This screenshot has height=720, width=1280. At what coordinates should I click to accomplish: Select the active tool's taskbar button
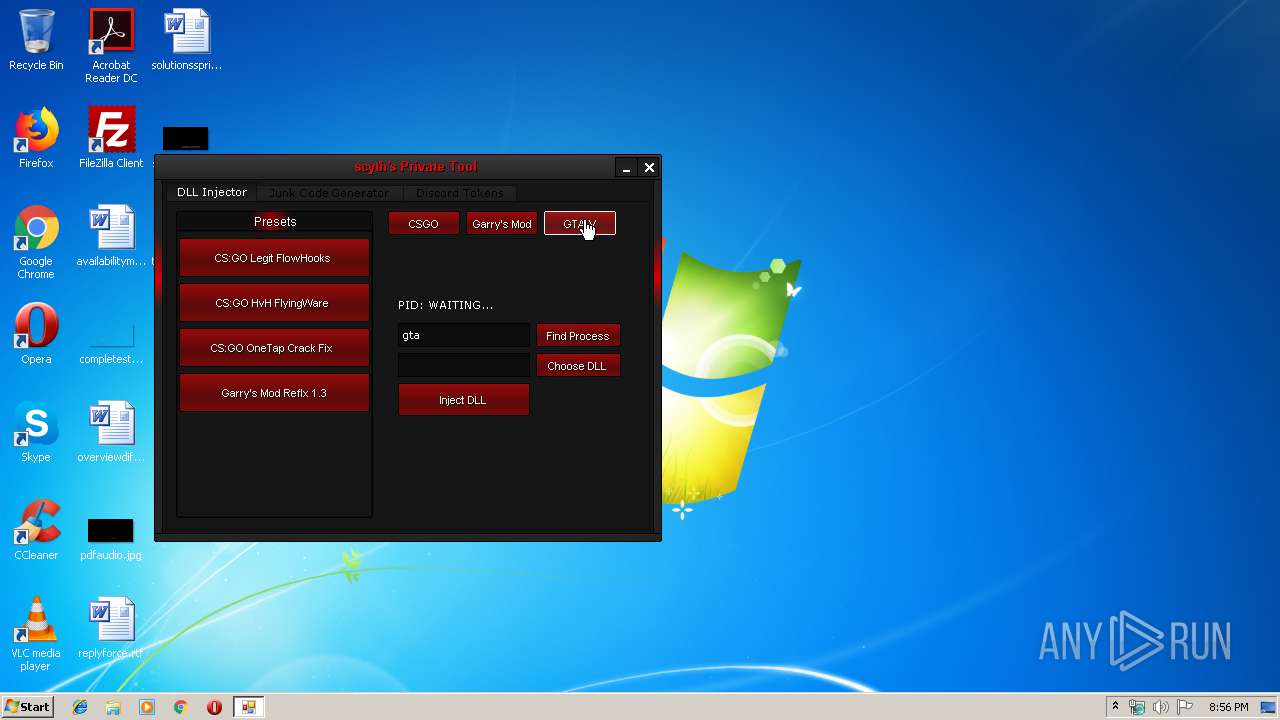pyautogui.click(x=248, y=707)
